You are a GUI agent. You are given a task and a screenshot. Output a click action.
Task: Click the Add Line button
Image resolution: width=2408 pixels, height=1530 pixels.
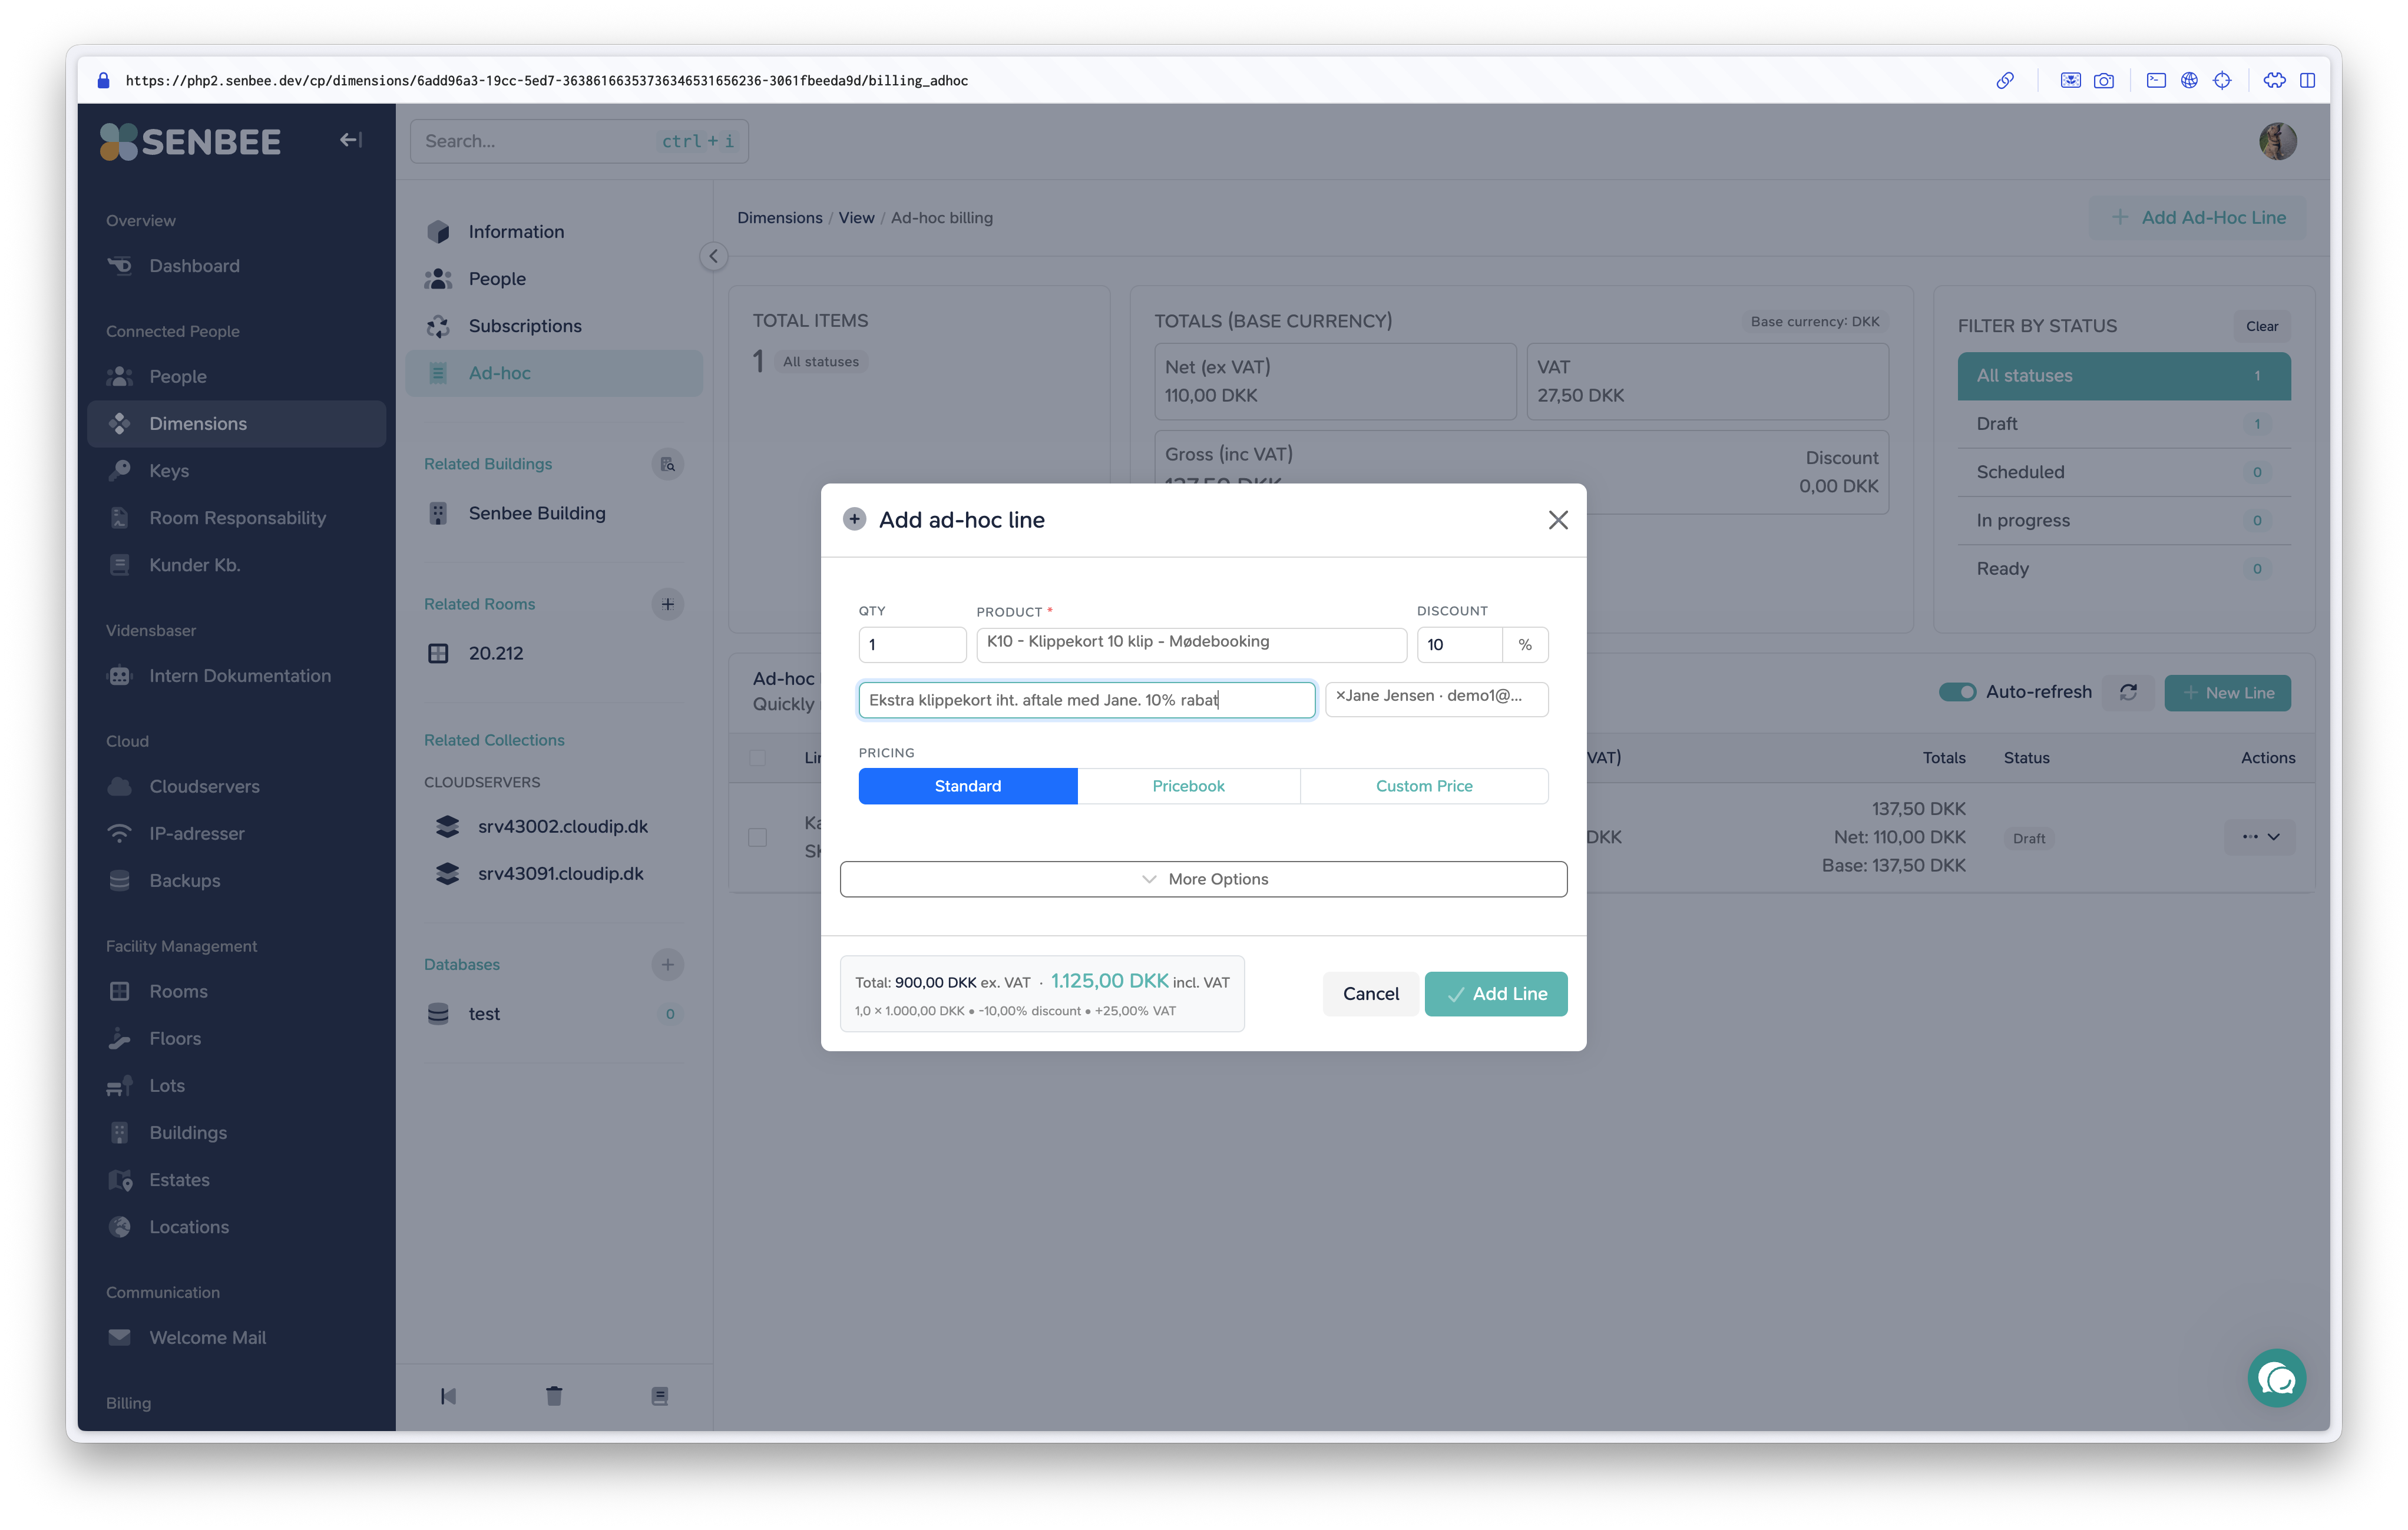(x=1495, y=994)
